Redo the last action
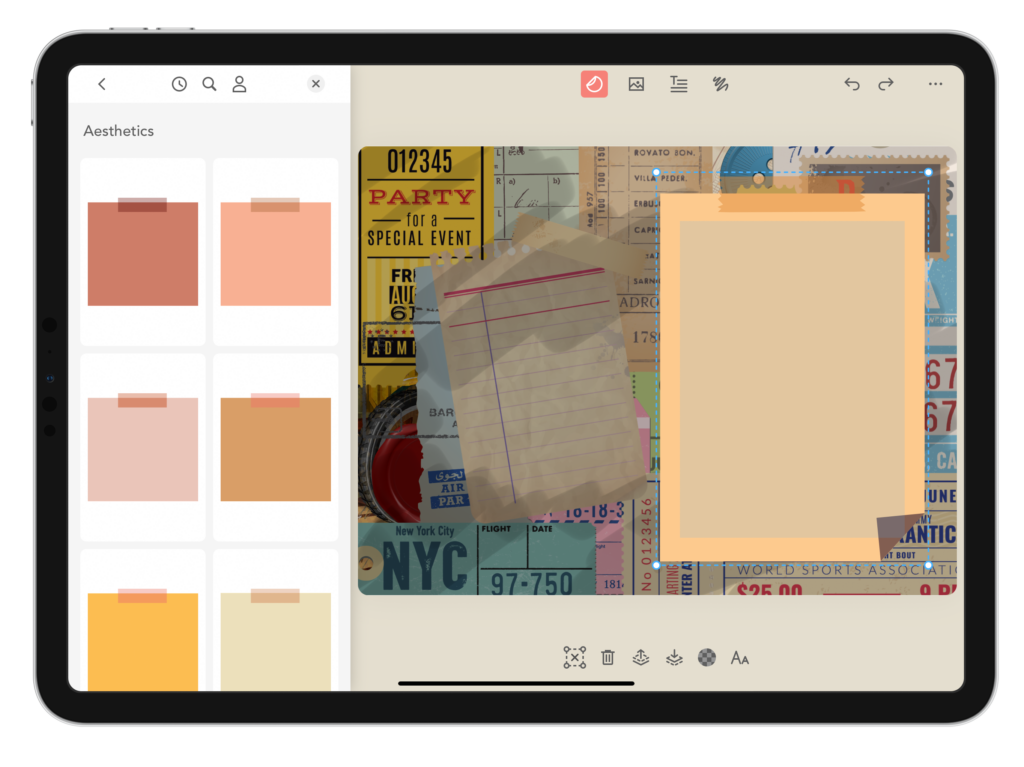This screenshot has width=1024, height=767. point(886,84)
